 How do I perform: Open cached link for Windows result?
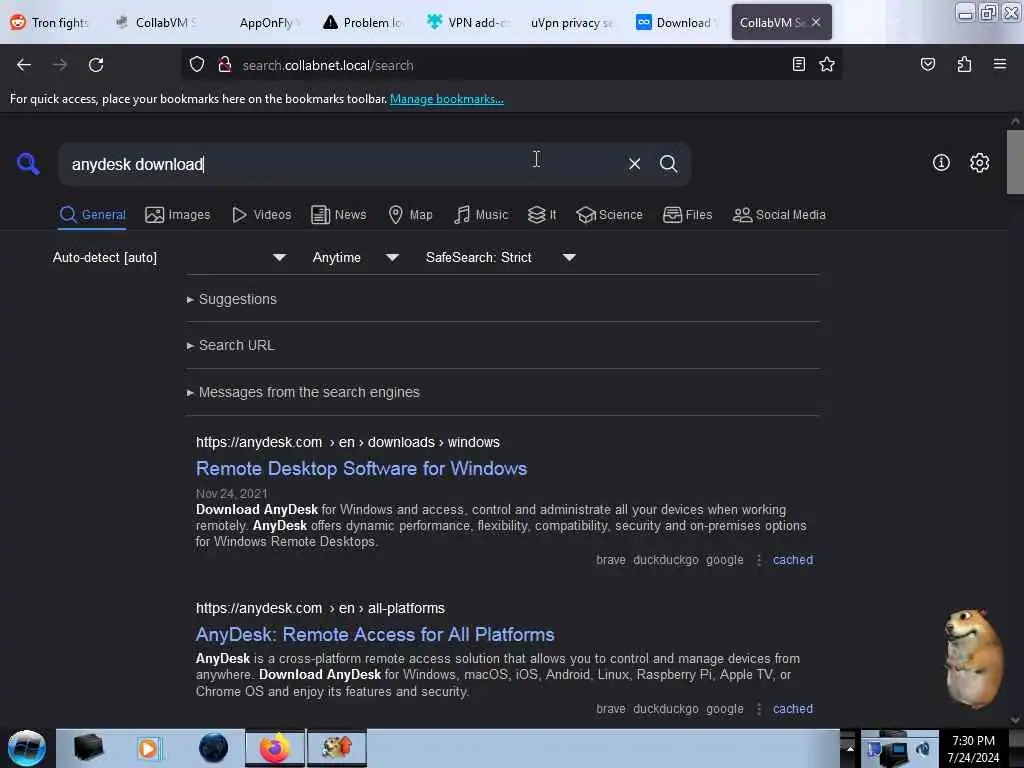click(793, 560)
